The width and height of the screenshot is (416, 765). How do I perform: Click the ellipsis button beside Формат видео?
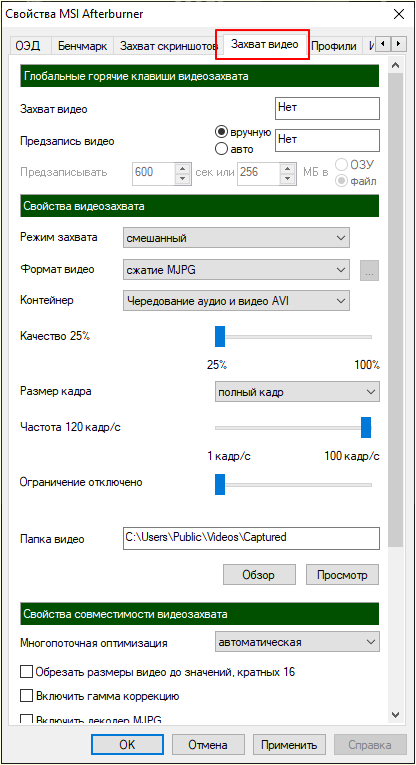click(x=369, y=271)
